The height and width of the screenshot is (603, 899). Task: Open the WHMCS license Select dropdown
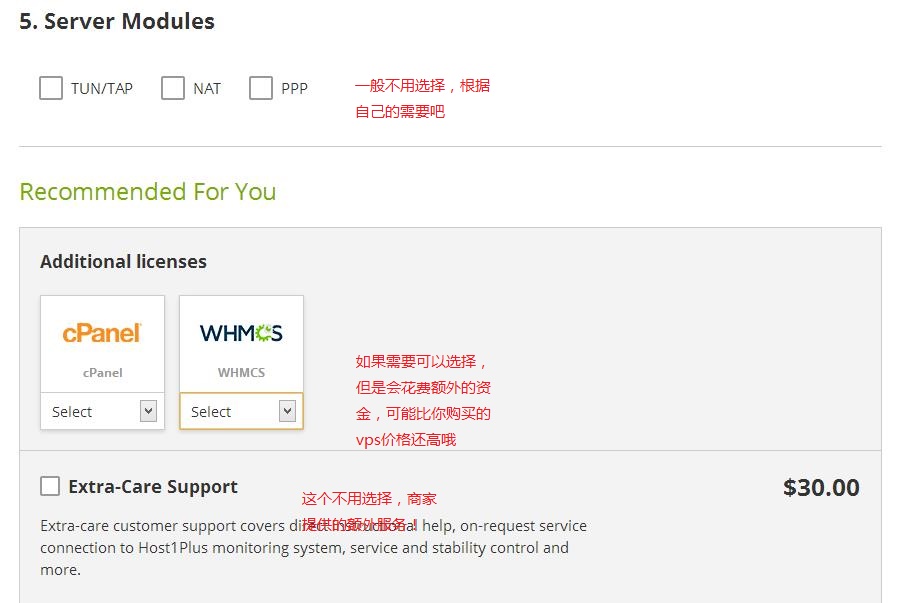(x=241, y=411)
